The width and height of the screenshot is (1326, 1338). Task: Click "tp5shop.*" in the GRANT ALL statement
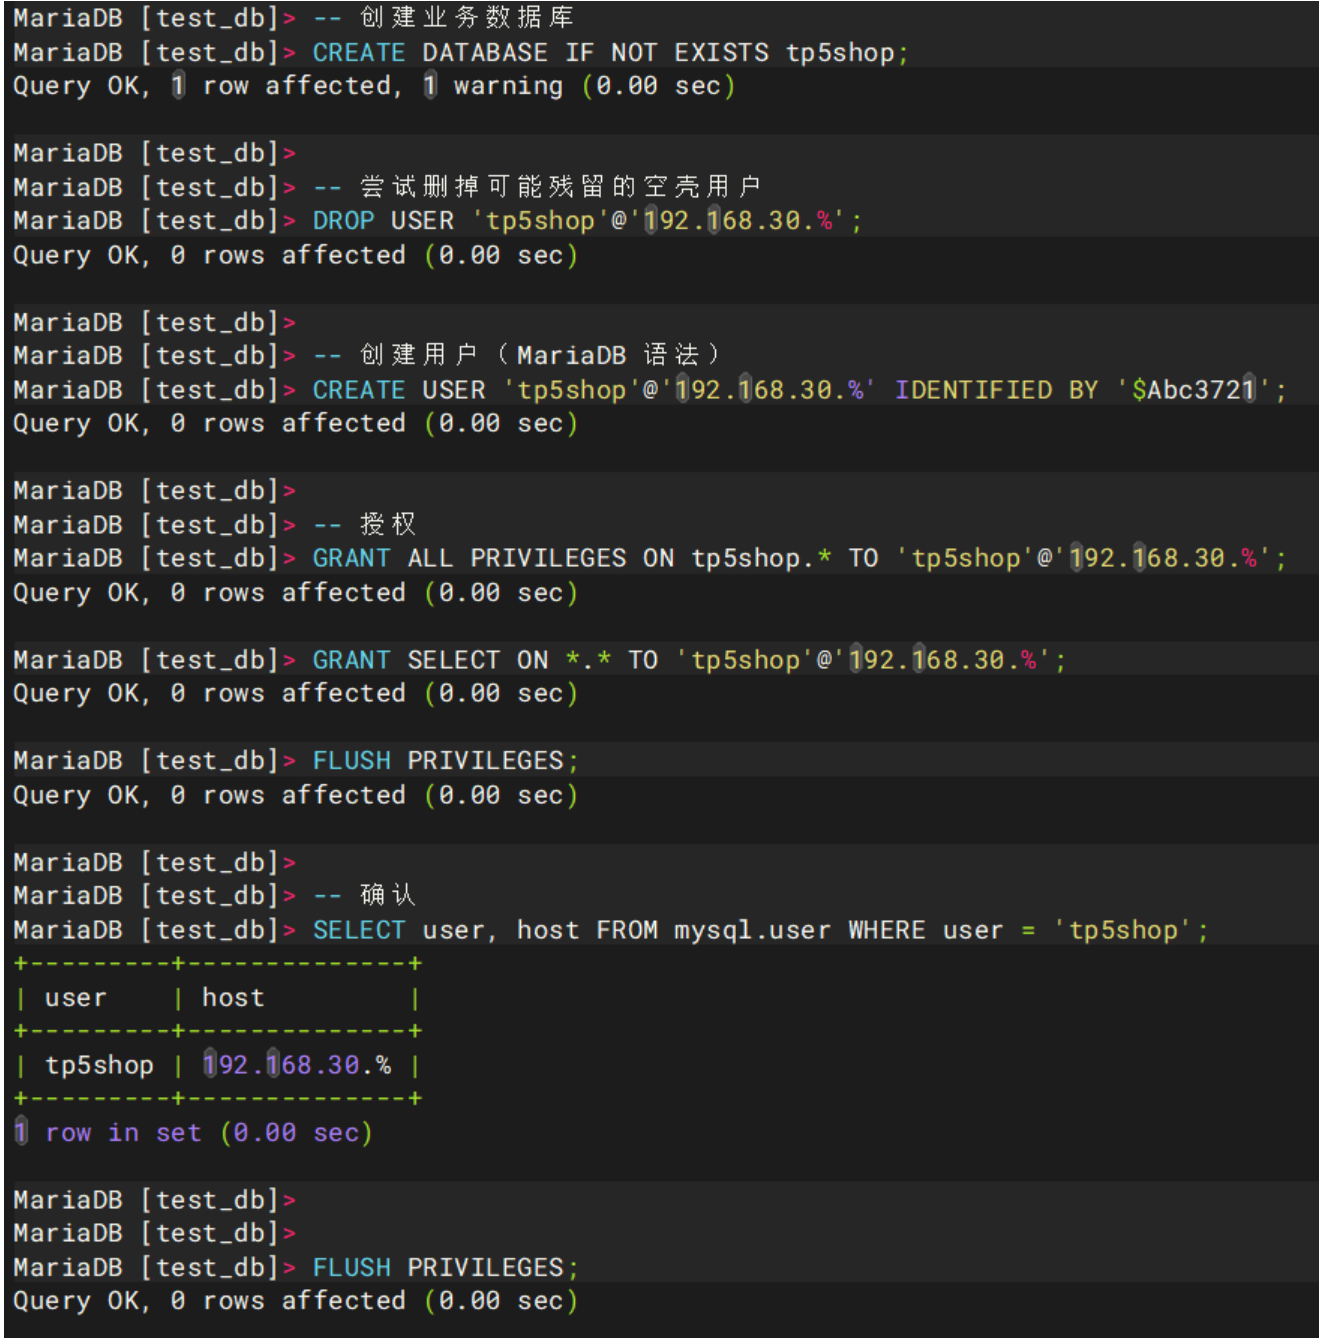point(761,558)
